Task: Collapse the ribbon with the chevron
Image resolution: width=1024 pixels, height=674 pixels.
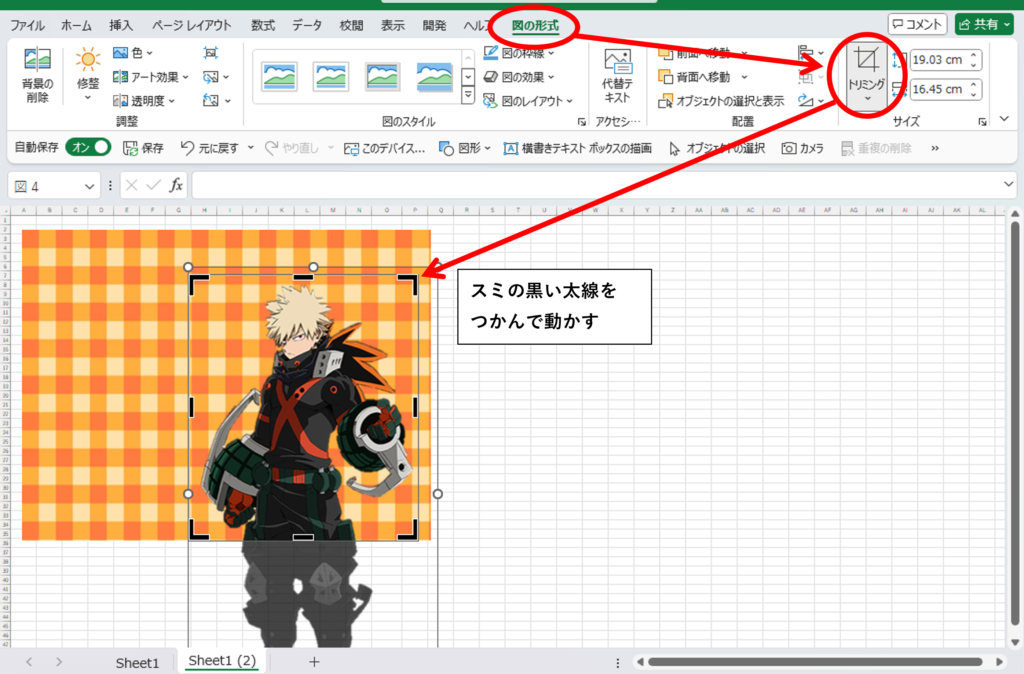Action: coord(1004,119)
